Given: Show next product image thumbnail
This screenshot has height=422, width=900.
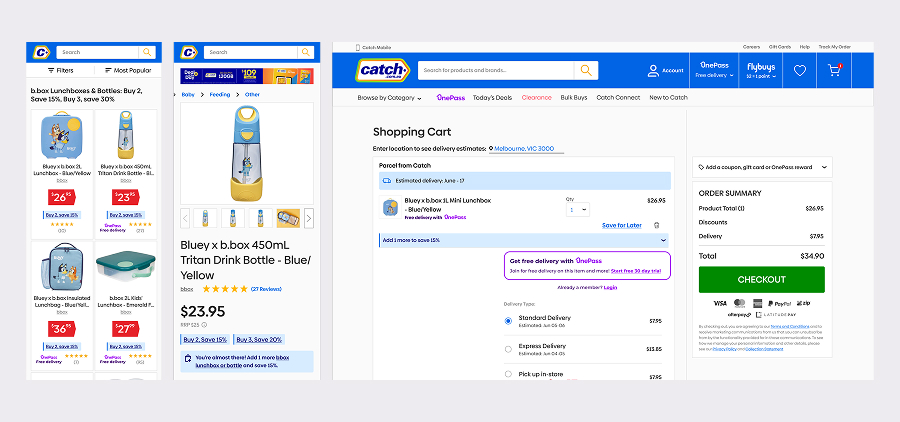Looking at the screenshot, I should pyautogui.click(x=309, y=218).
